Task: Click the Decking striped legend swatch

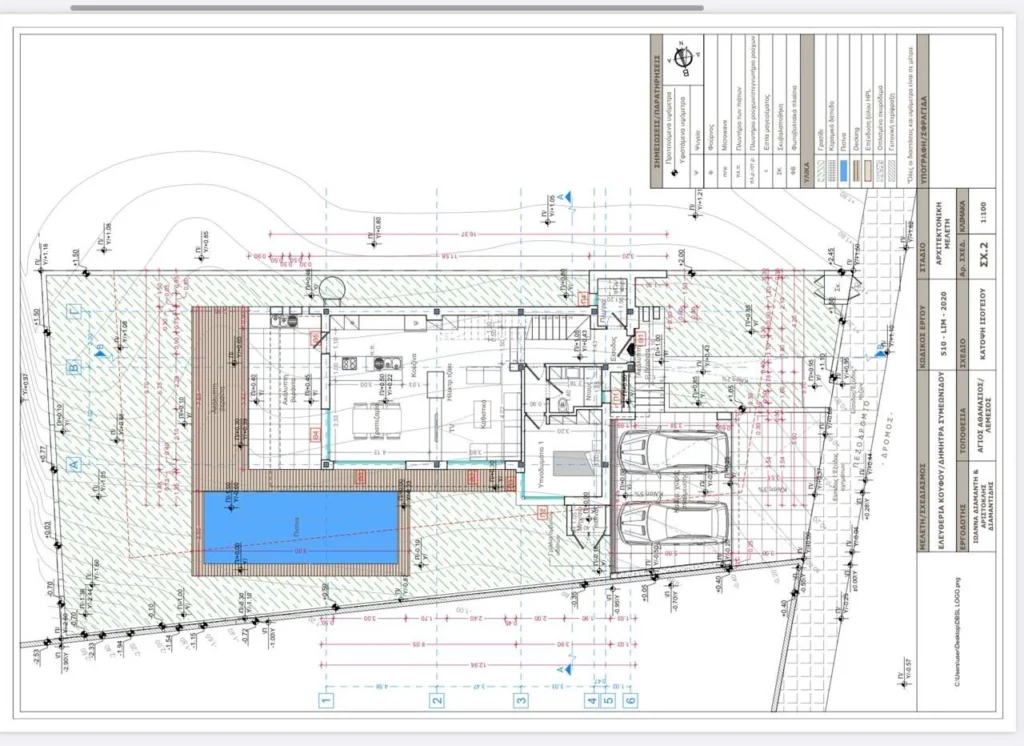Action: tap(857, 169)
